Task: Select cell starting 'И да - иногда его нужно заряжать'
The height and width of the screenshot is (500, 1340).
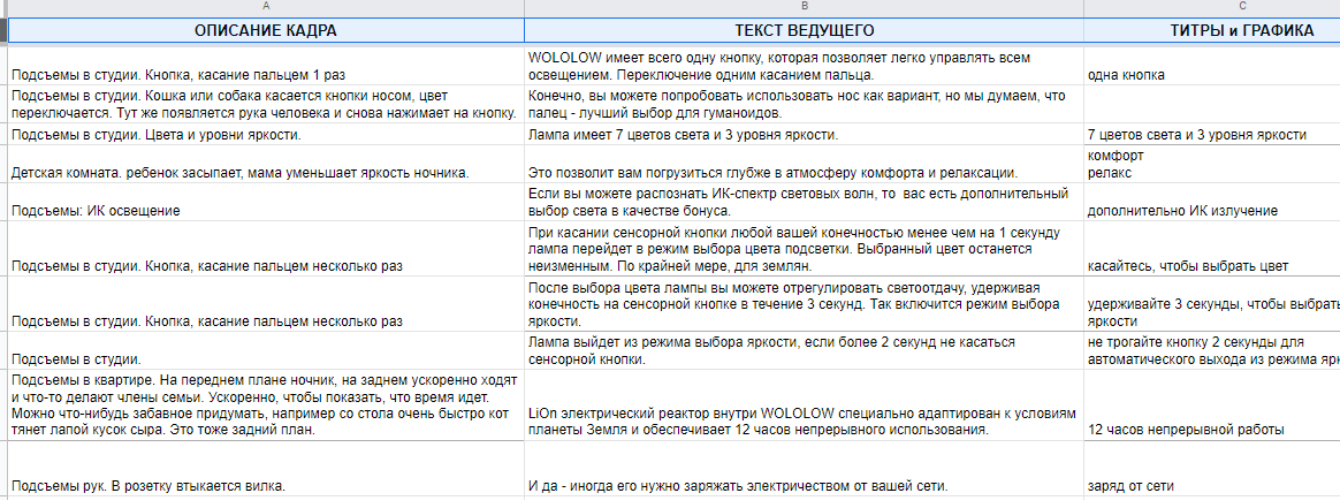Action: coord(804,469)
